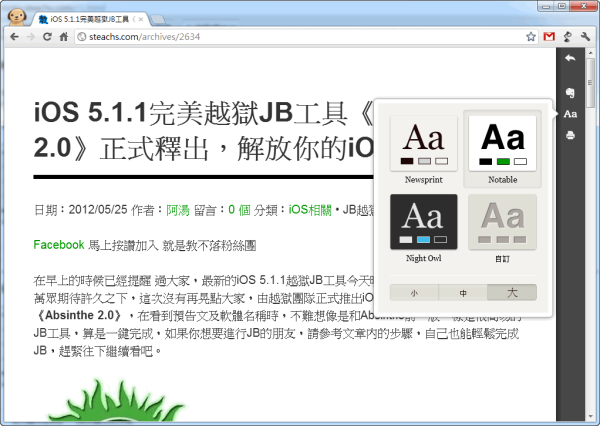Screen dimensions: 600x426
Task: Choose the Newsprint theme
Action: point(424,150)
